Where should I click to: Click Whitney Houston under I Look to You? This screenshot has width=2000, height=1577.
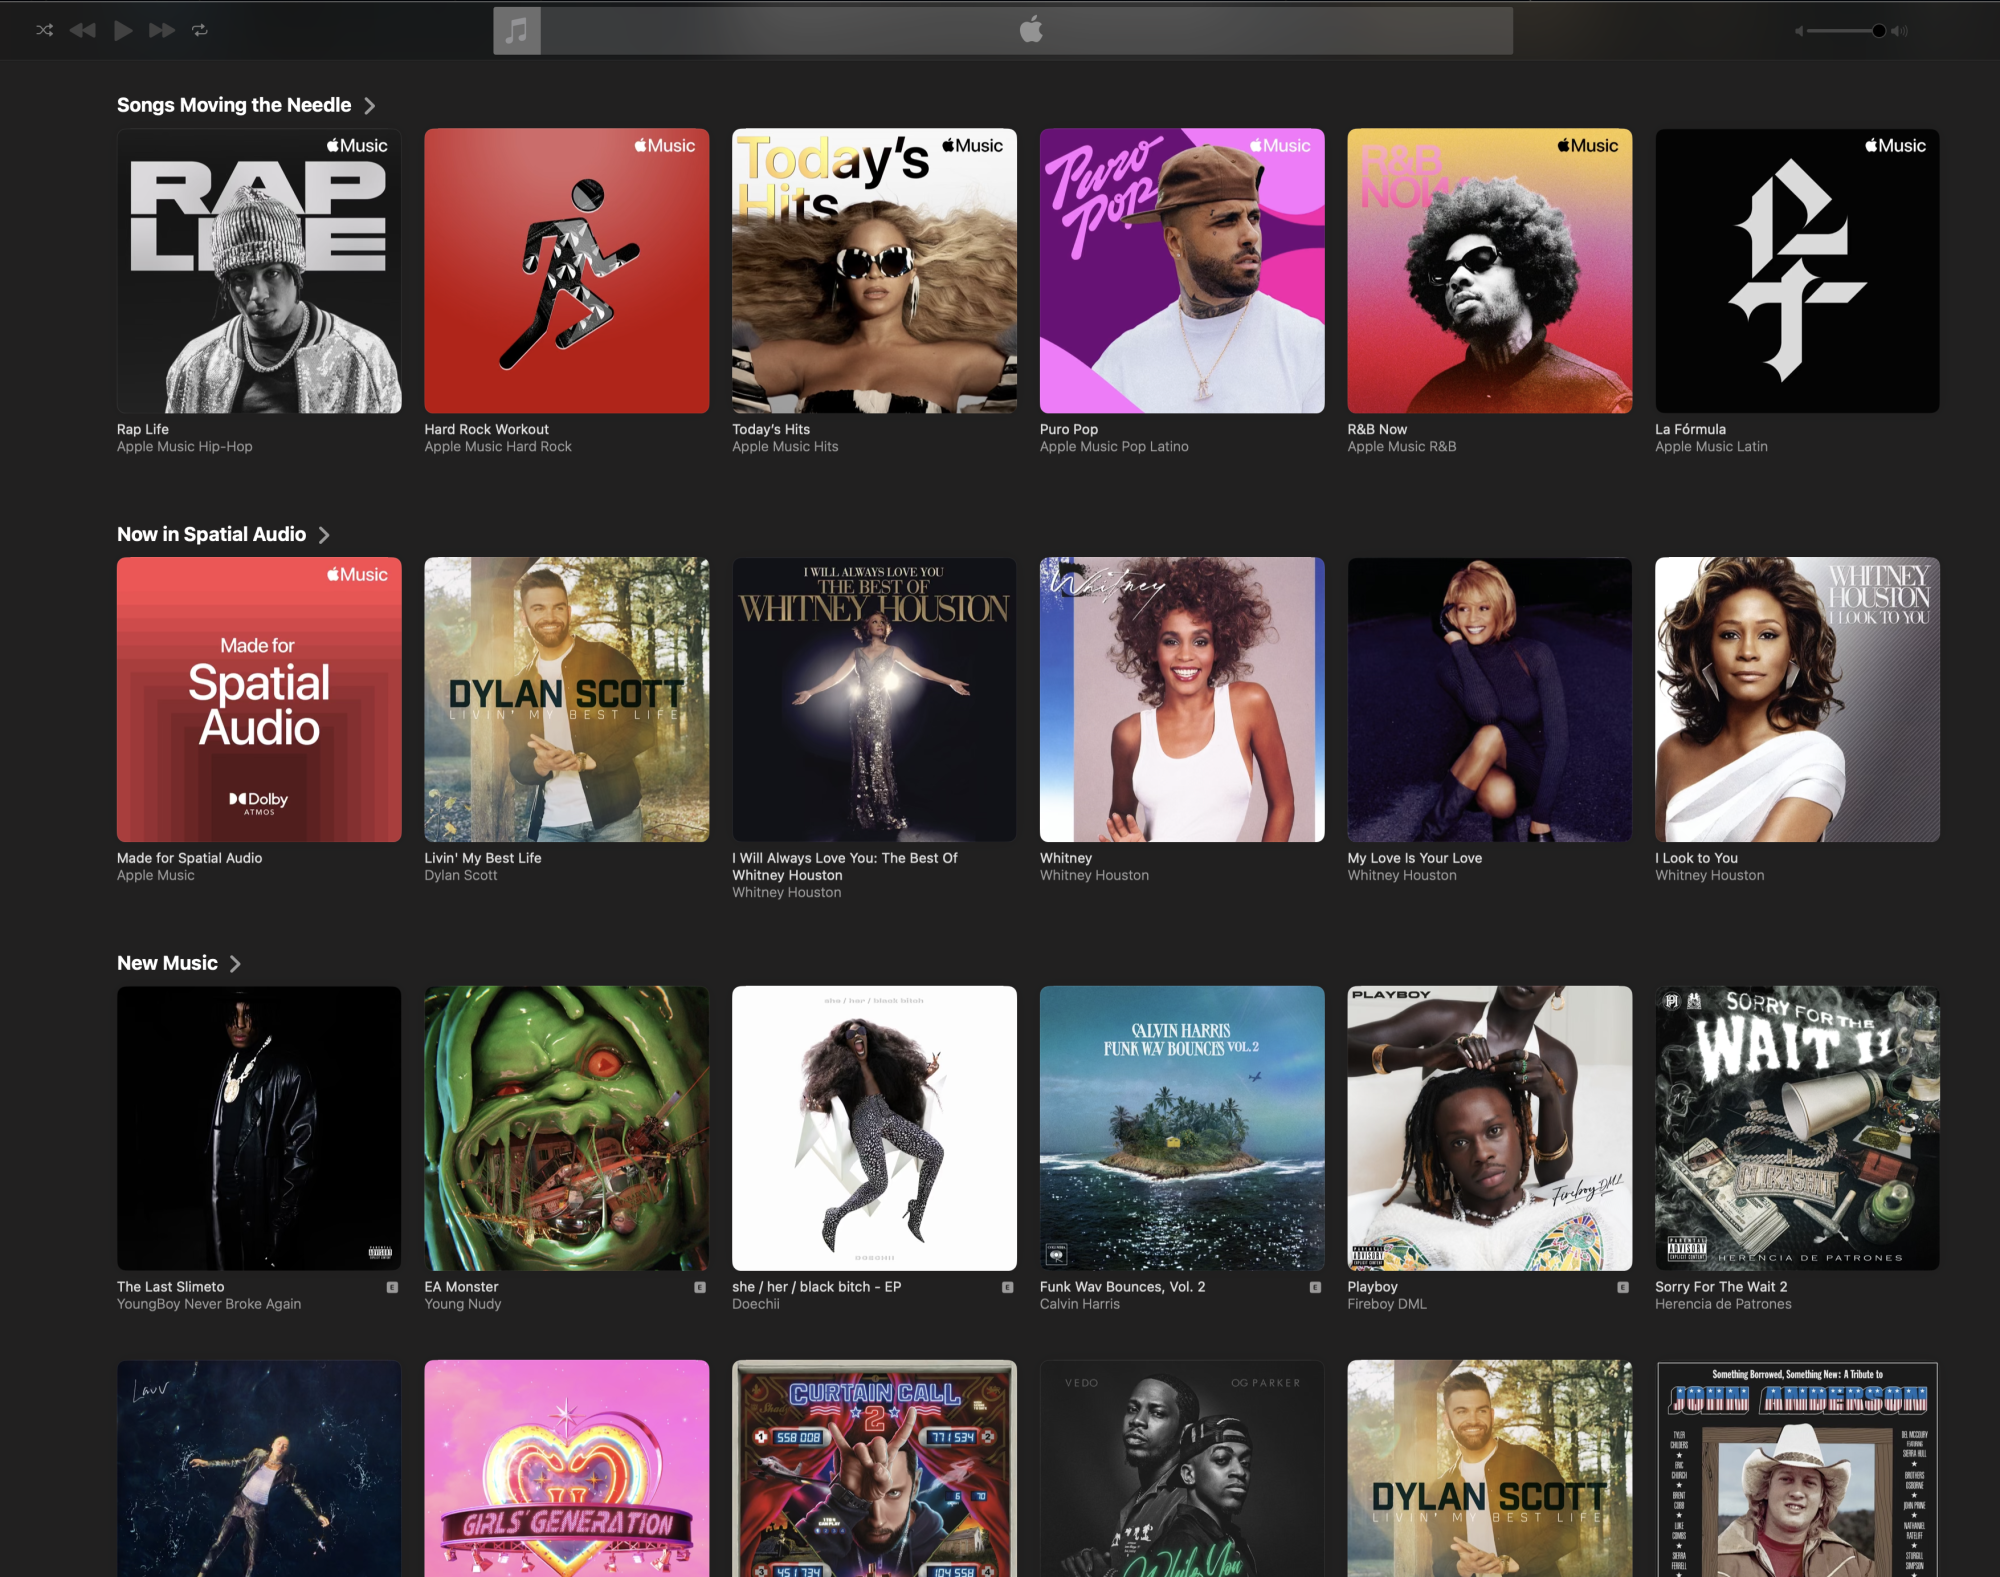[1710, 876]
